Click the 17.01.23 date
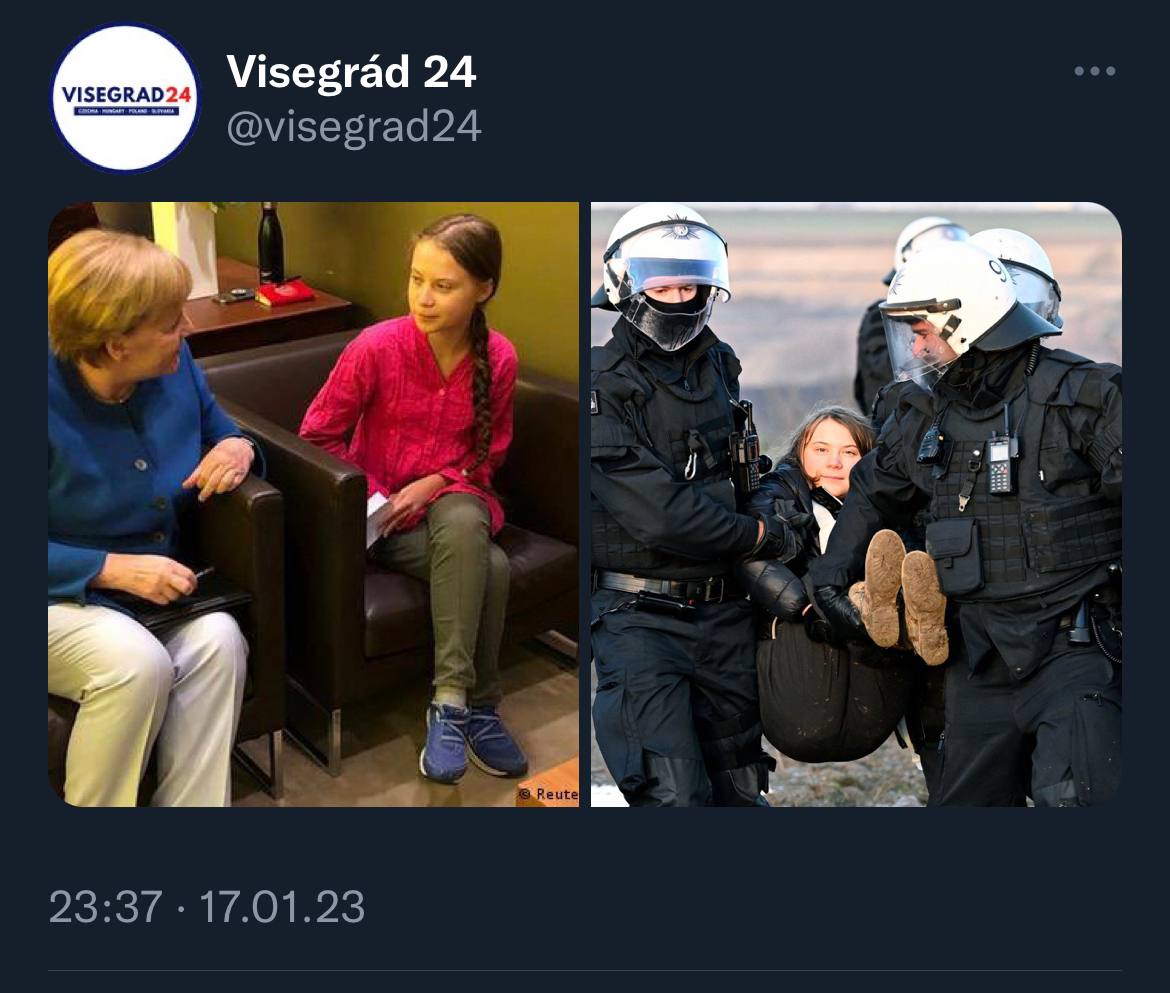This screenshot has width=1170, height=993. pyautogui.click(x=282, y=907)
